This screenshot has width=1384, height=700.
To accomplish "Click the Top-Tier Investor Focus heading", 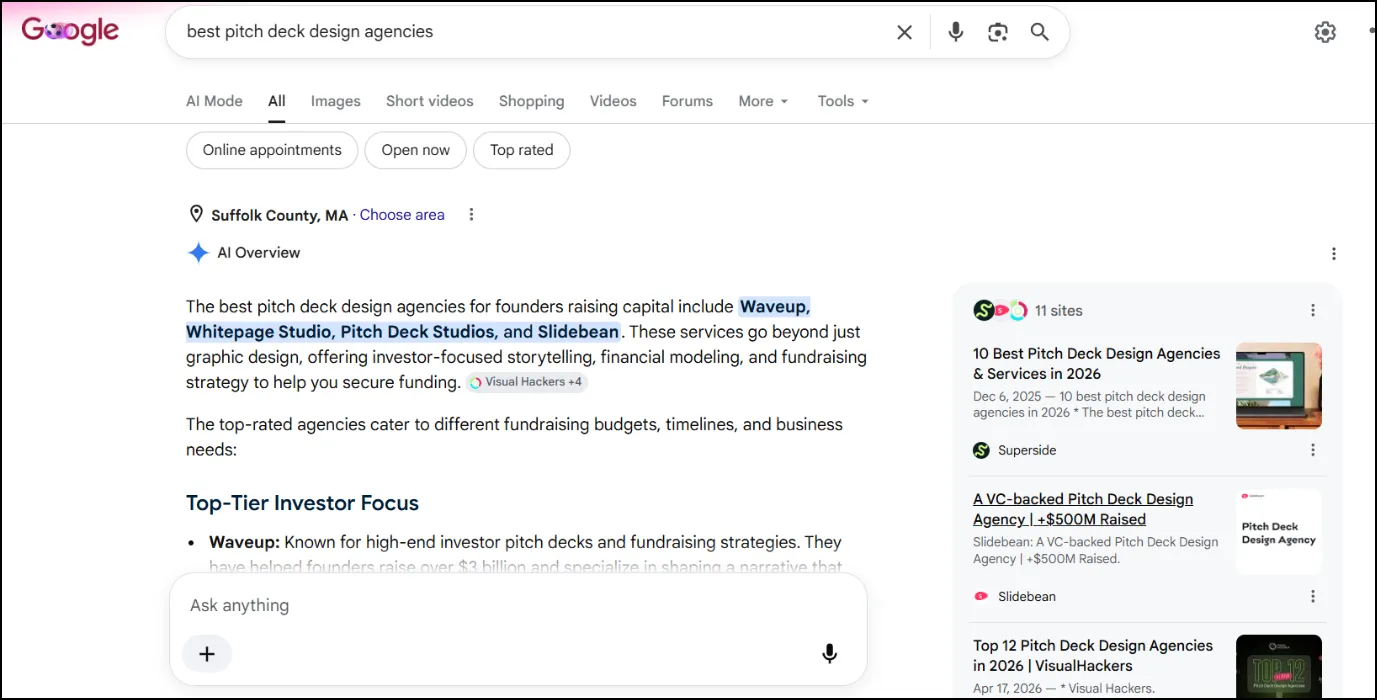I will point(302,503).
